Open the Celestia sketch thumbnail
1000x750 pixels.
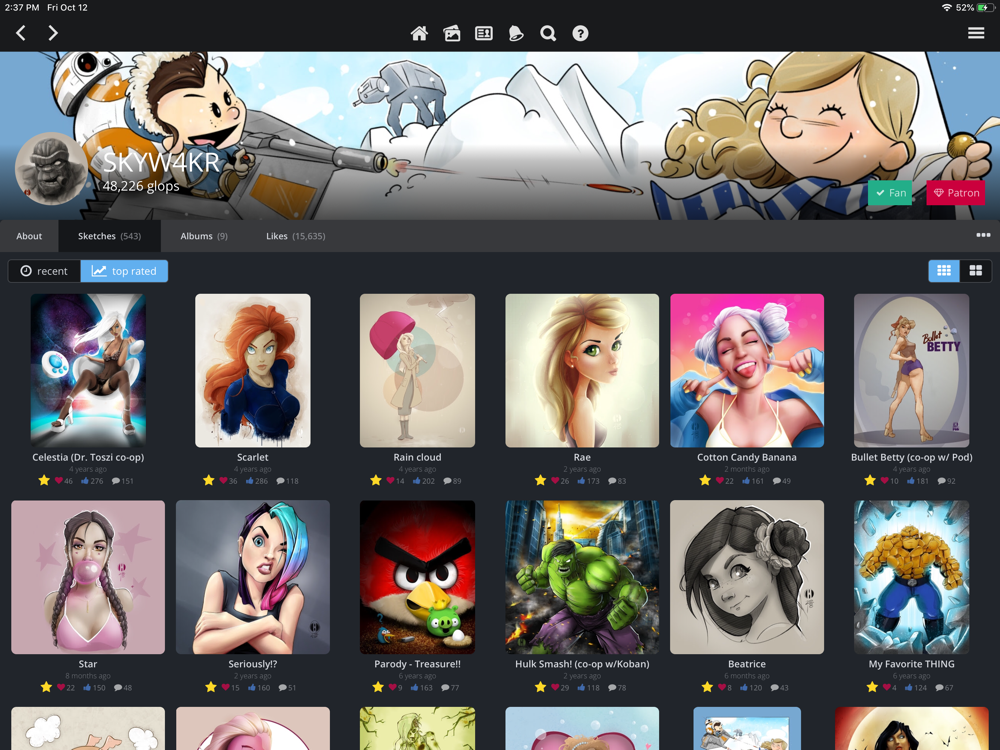[88, 371]
